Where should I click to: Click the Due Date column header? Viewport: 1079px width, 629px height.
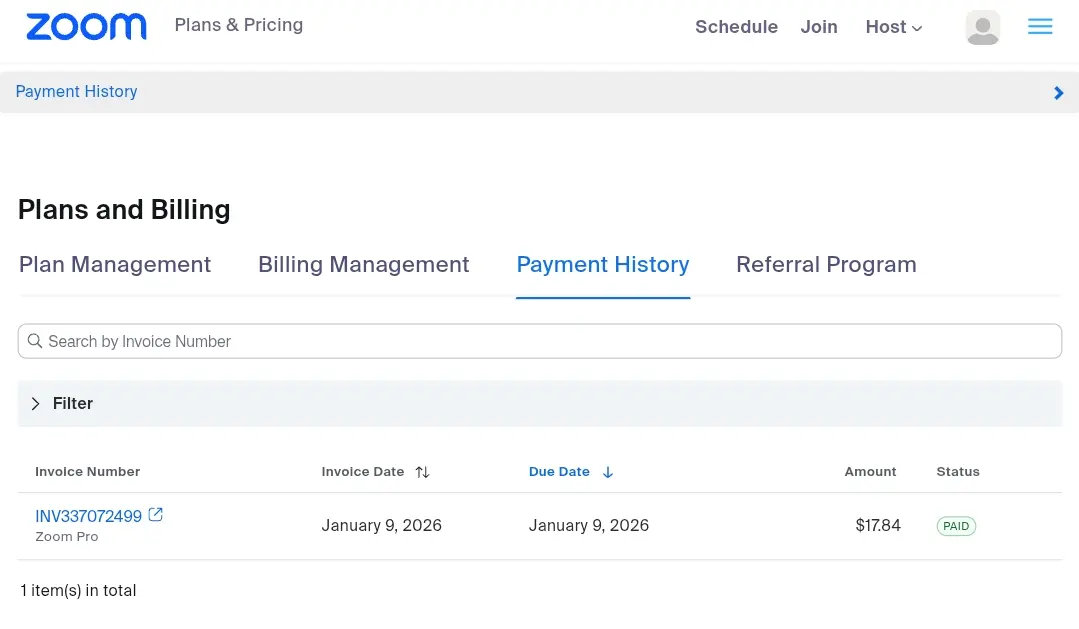tap(559, 471)
